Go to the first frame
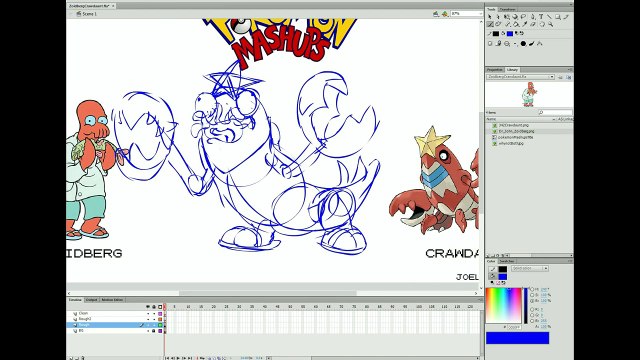 pyautogui.click(x=167, y=358)
